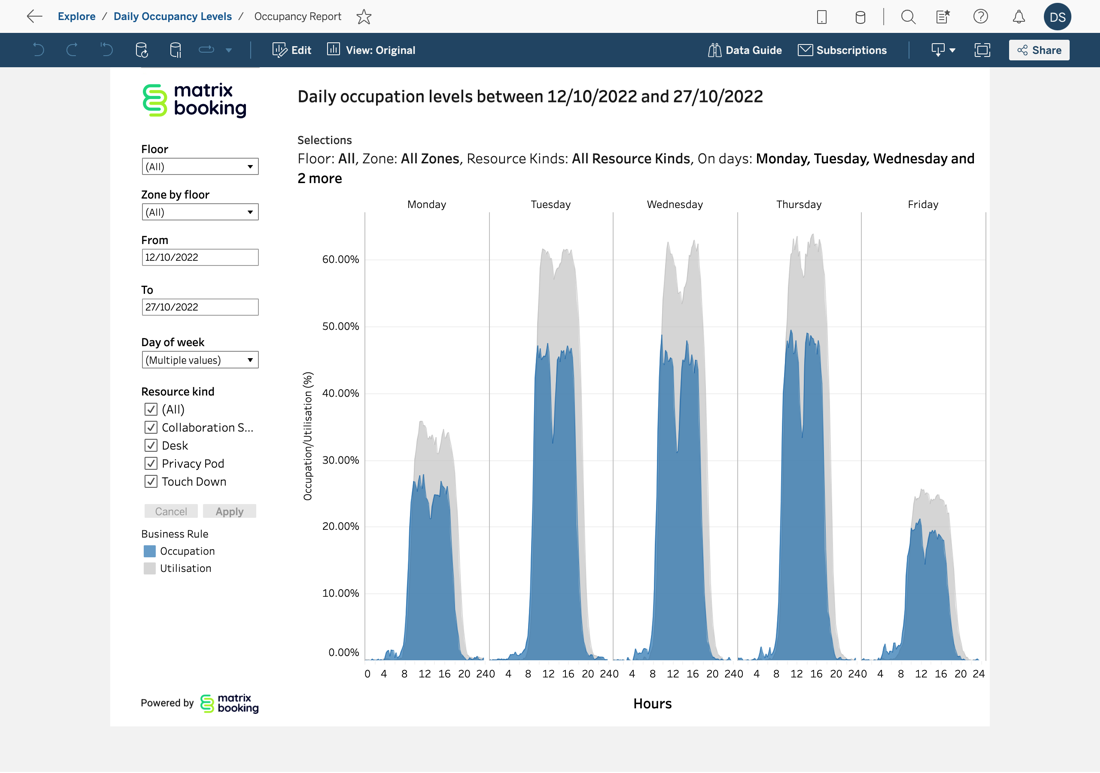The width and height of the screenshot is (1100, 773).
Task: Click the back arrow icon
Action: click(34, 17)
